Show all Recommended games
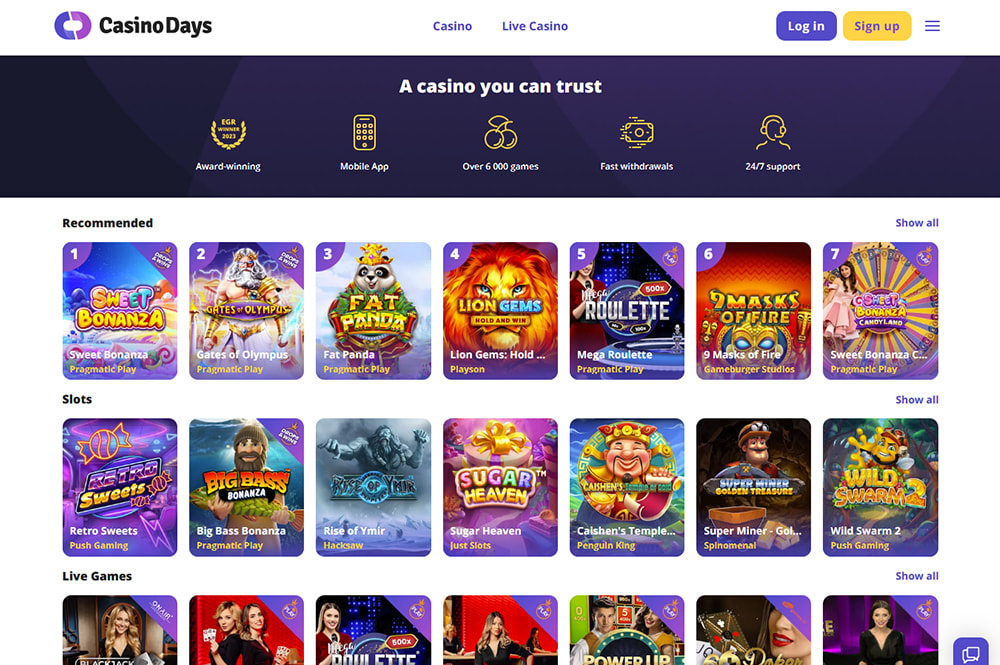This screenshot has height=665, width=1000. point(916,223)
